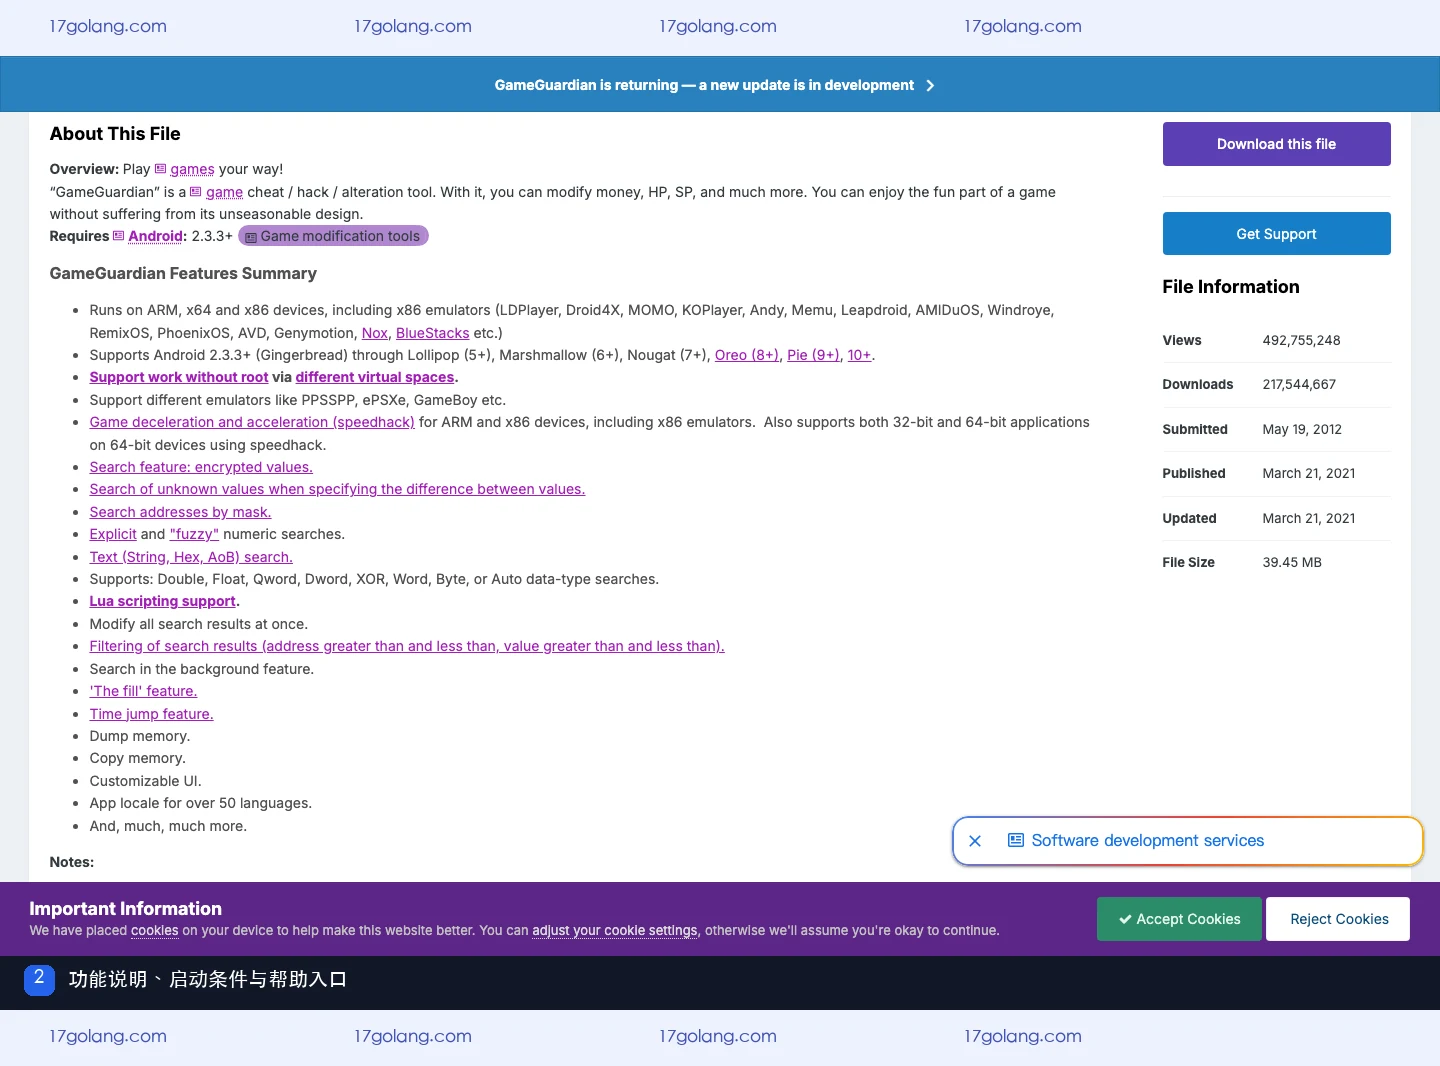
Task: Open the 'game' link in description
Action: tap(224, 192)
